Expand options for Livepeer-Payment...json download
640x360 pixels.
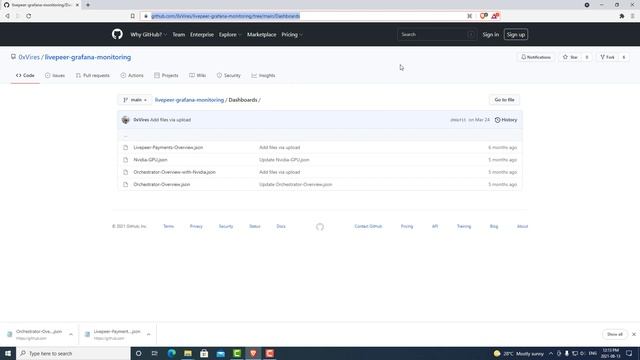(x=149, y=334)
